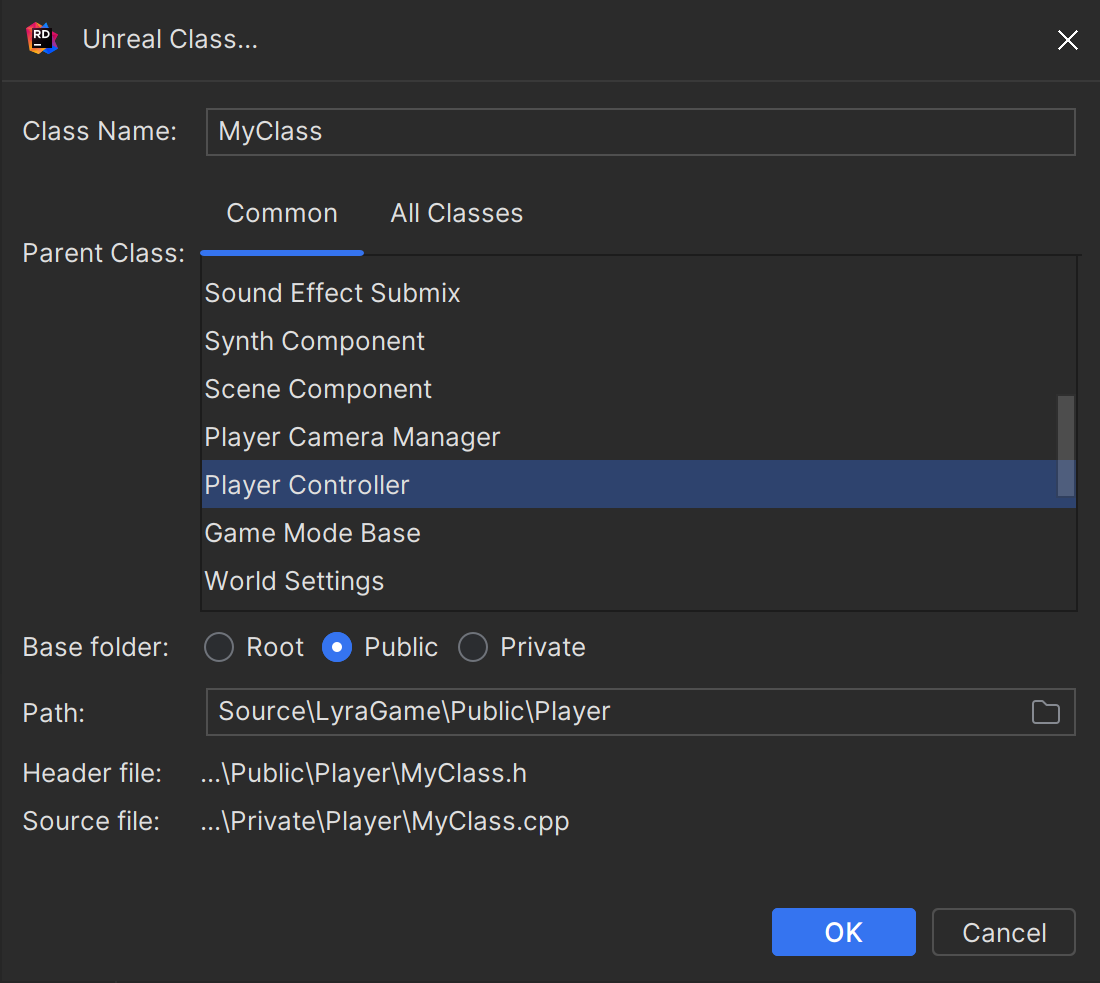The width and height of the screenshot is (1100, 983).
Task: Switch to the All Classes tab
Action: point(456,213)
